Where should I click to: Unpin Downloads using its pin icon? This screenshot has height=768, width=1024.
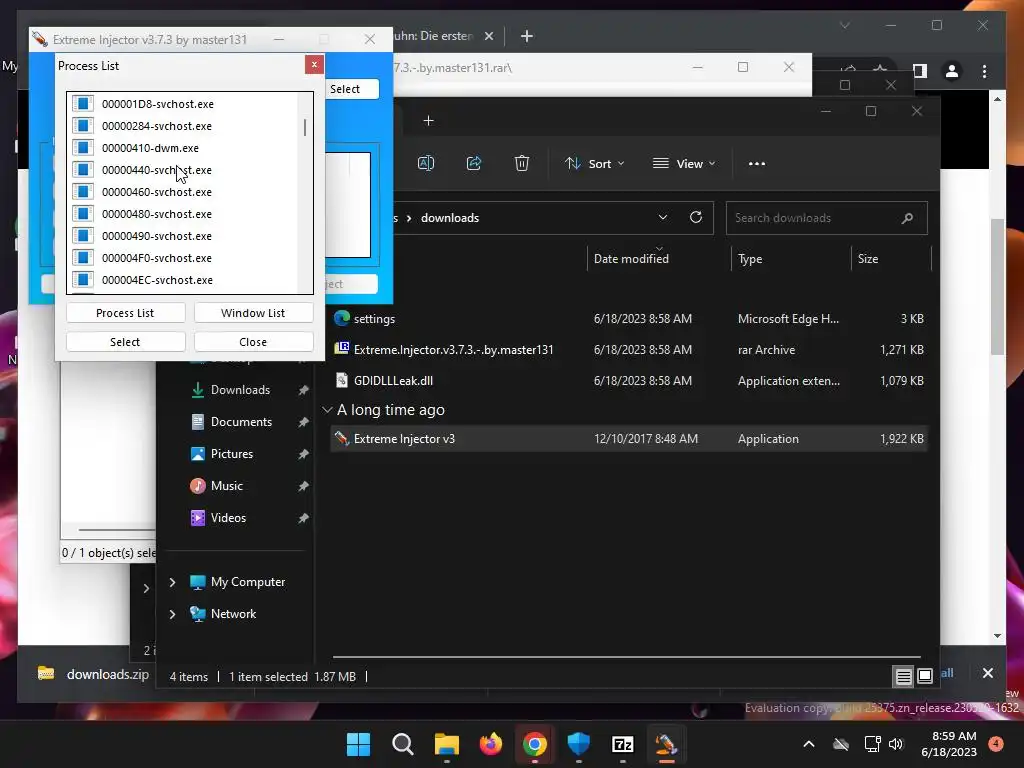[303, 390]
